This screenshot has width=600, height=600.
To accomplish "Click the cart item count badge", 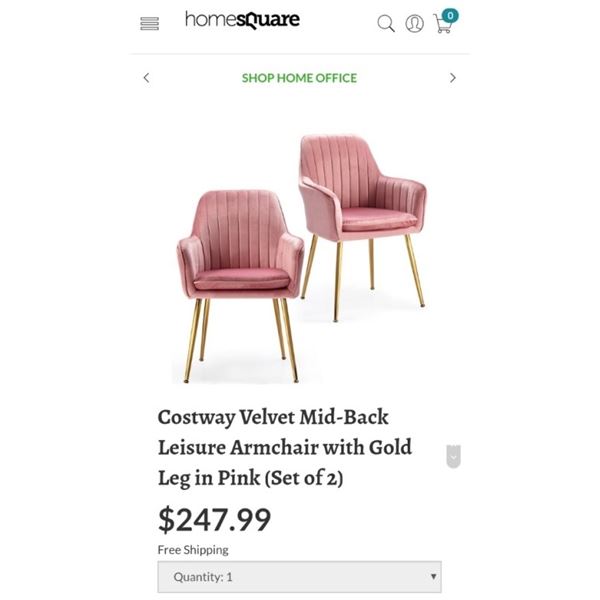I will click(450, 16).
